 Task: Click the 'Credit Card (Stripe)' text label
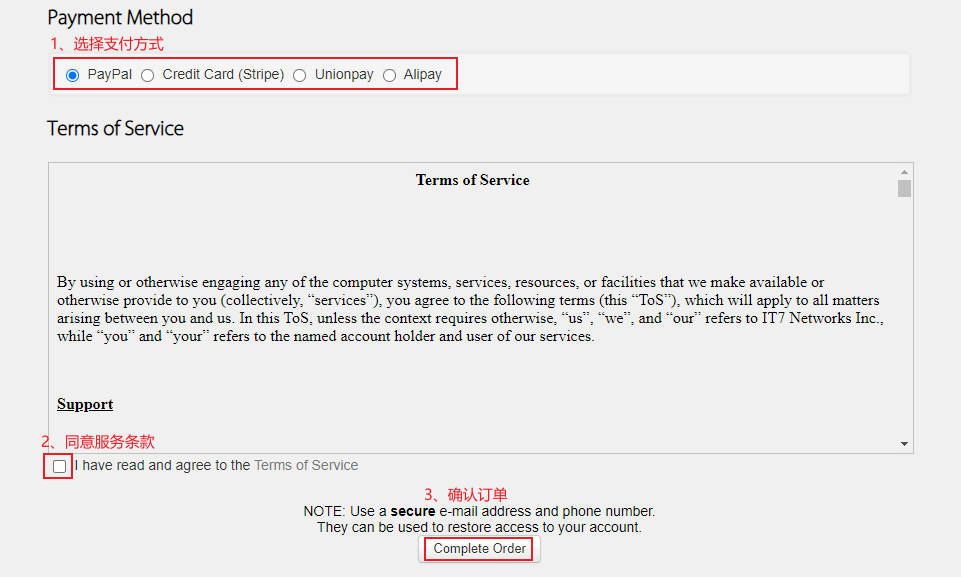click(223, 75)
